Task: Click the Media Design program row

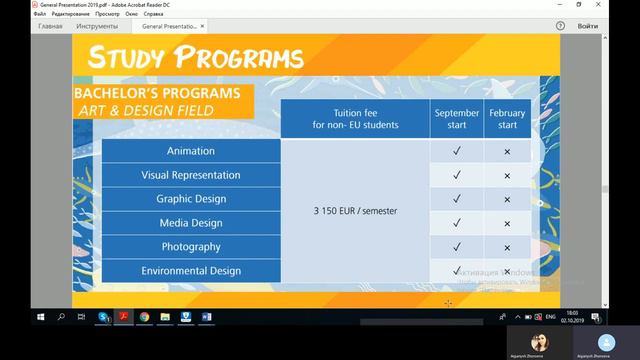Action: 191,223
